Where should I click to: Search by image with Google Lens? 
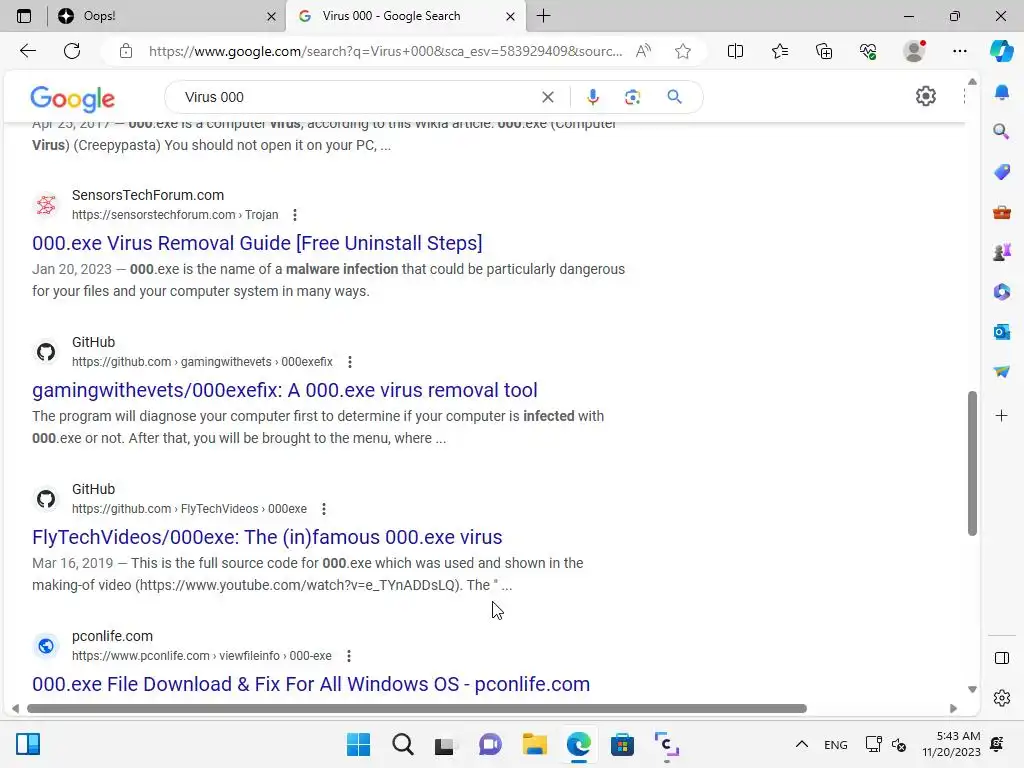coord(632,97)
